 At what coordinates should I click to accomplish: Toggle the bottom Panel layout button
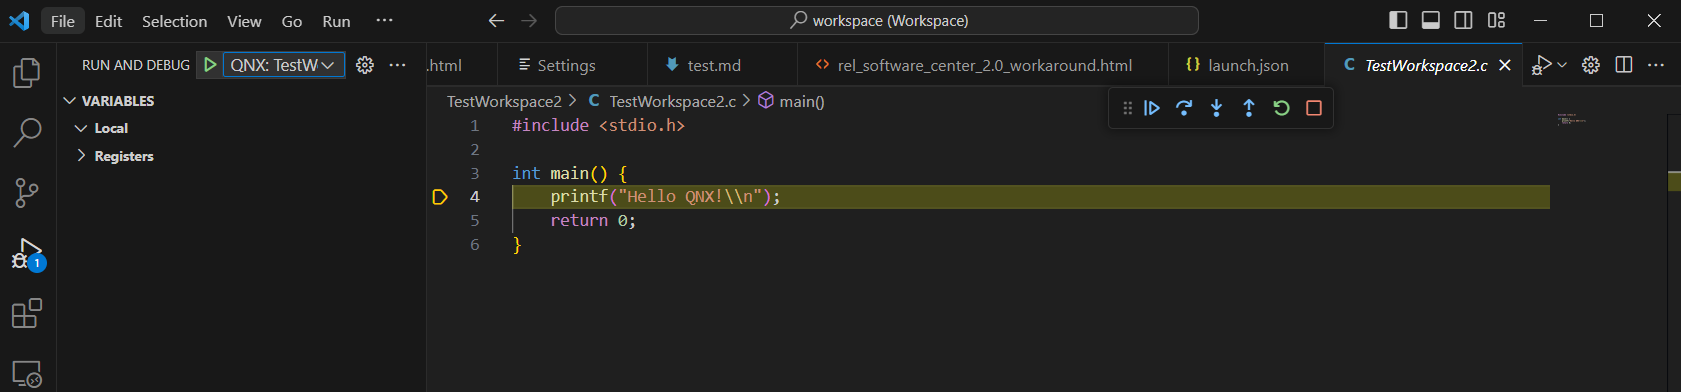[x=1431, y=20]
